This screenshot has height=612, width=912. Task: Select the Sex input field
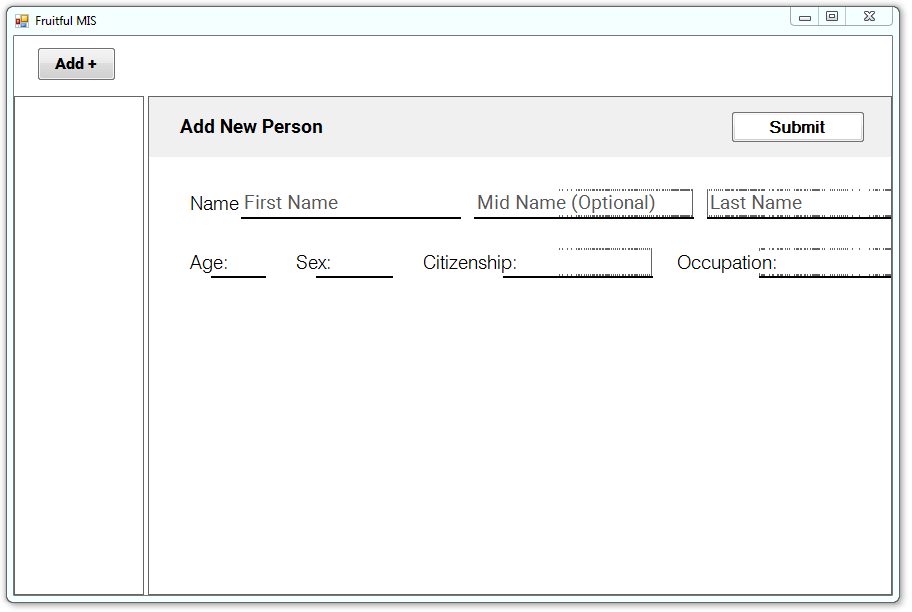tap(354, 263)
